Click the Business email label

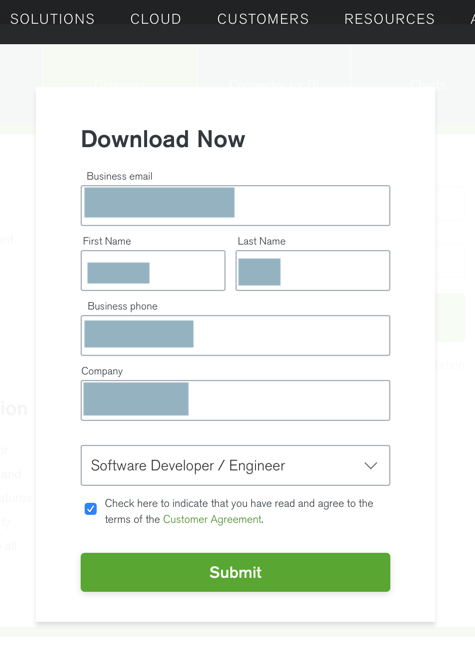click(119, 176)
